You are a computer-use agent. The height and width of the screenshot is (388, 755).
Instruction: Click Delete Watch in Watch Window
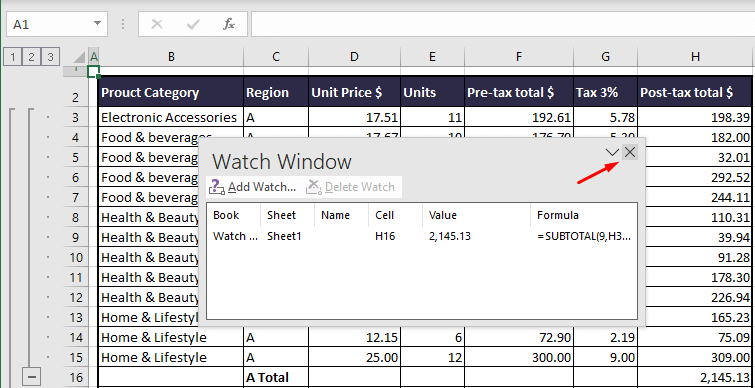(350, 187)
